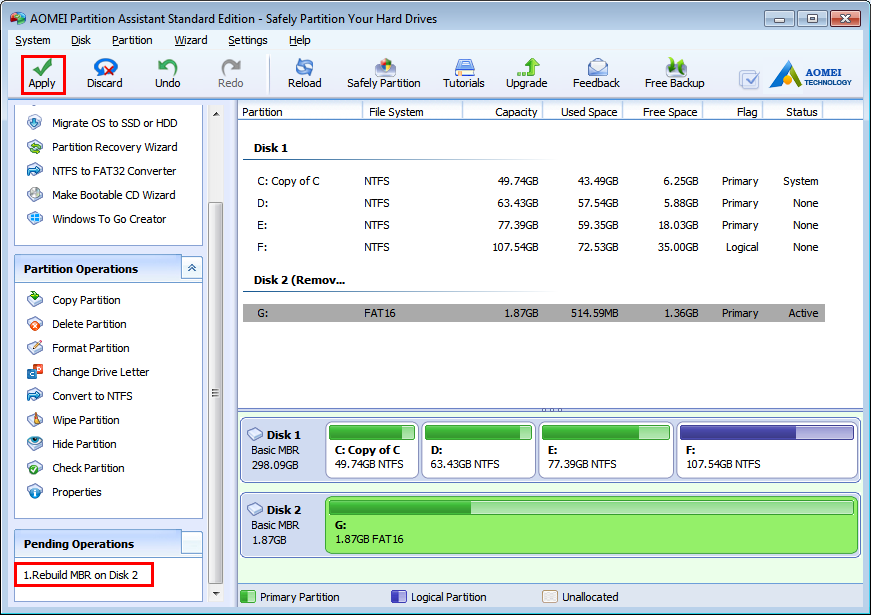The image size is (871, 615).
Task: Select the E: partition row in list
Action: (534, 225)
